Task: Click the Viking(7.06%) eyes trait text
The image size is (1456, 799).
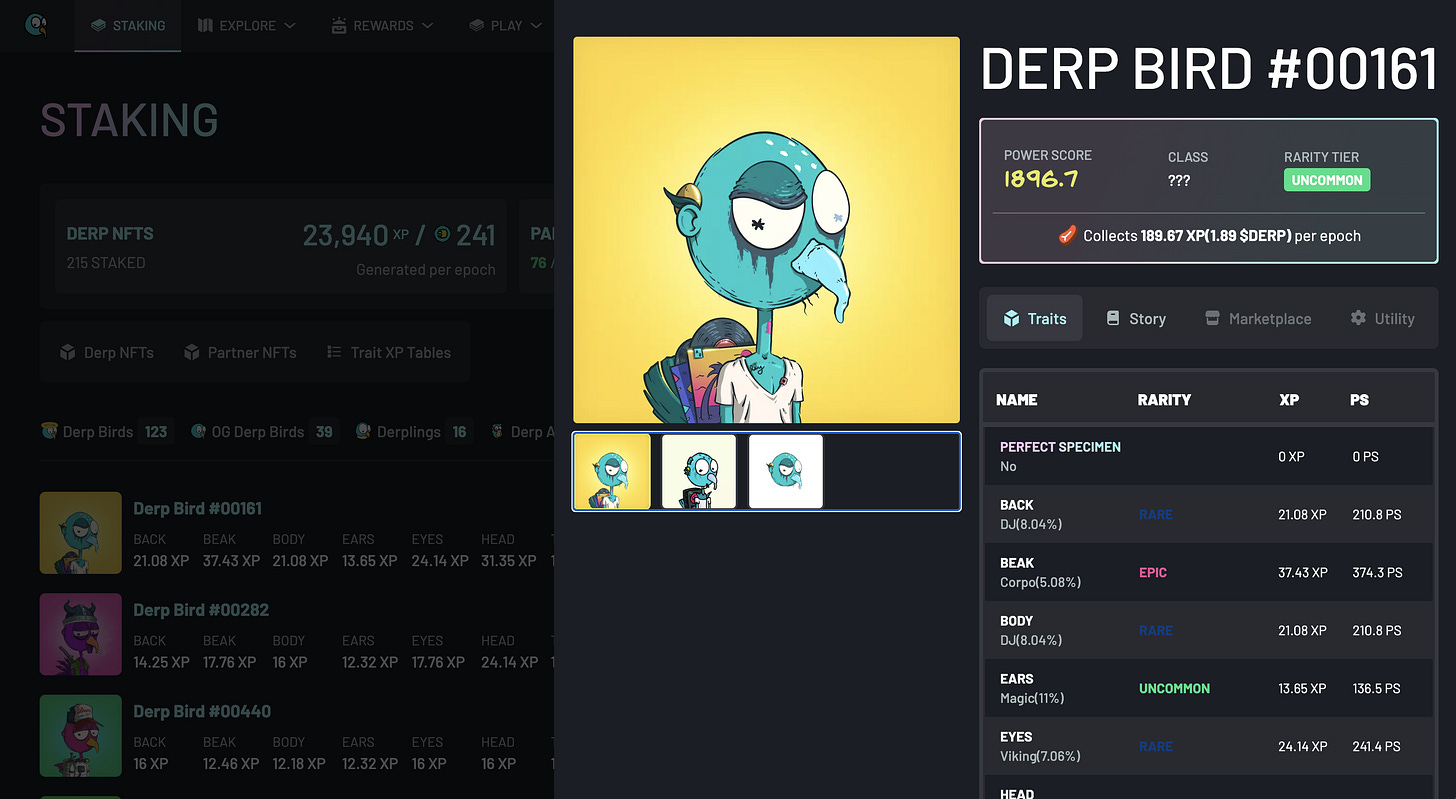Action: (1040, 756)
